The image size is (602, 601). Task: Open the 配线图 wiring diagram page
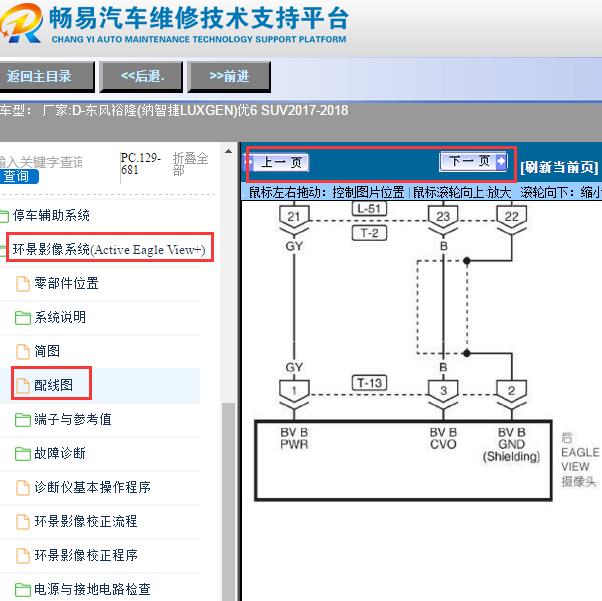coord(54,385)
